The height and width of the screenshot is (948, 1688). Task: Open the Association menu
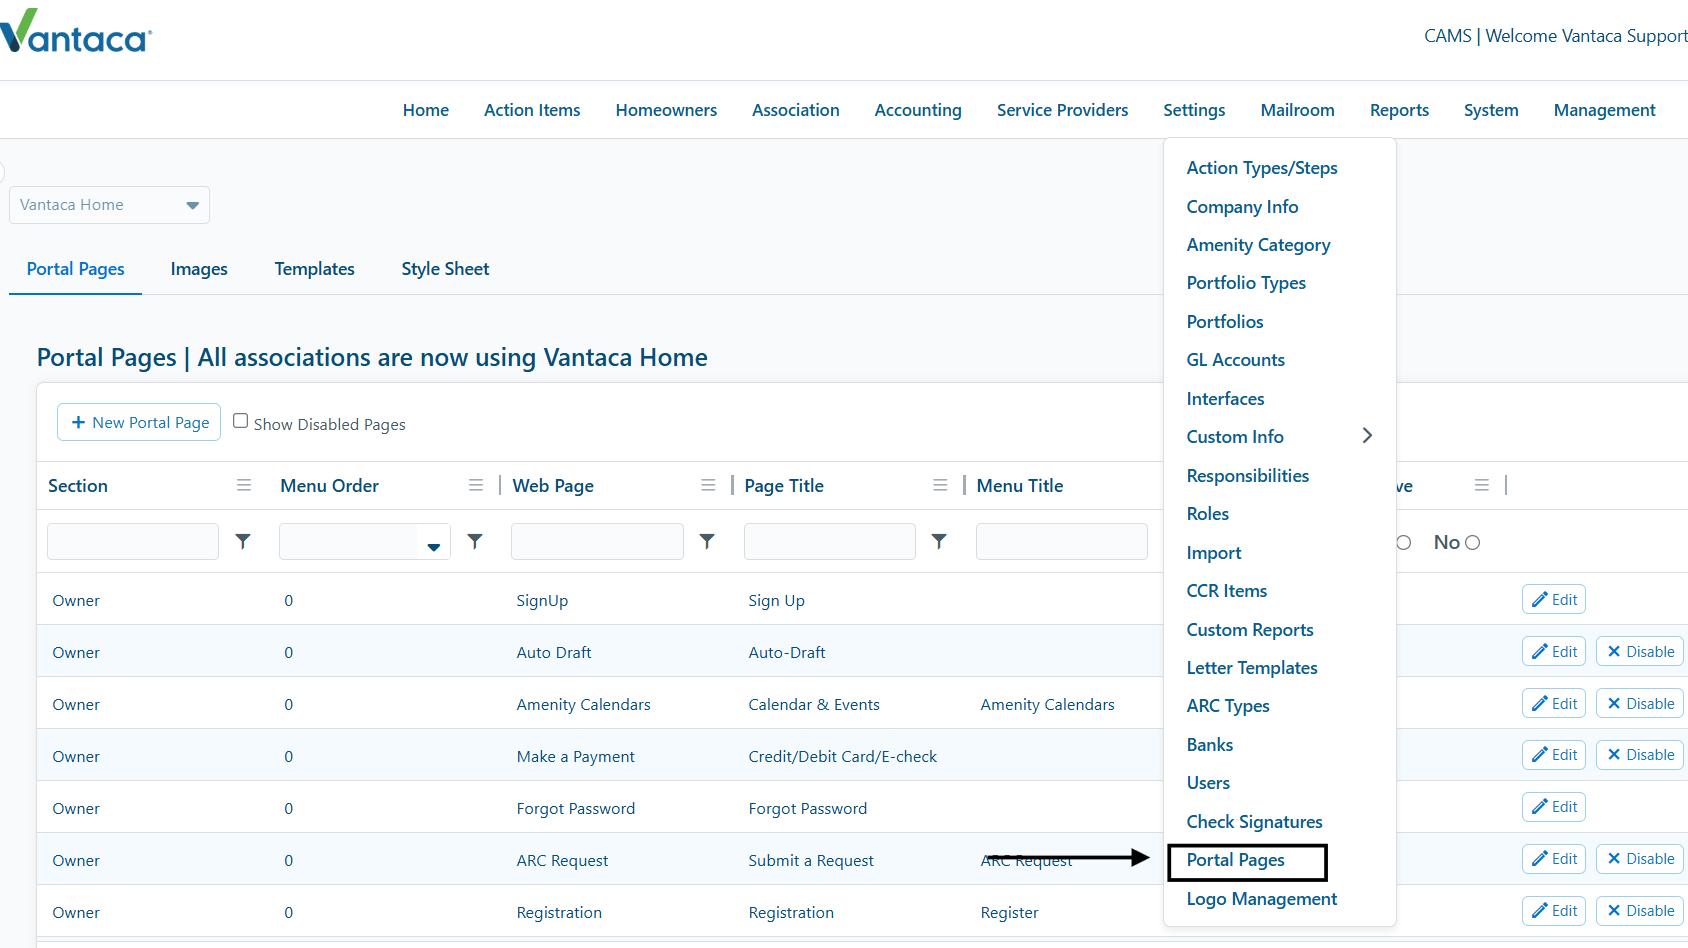pos(796,110)
